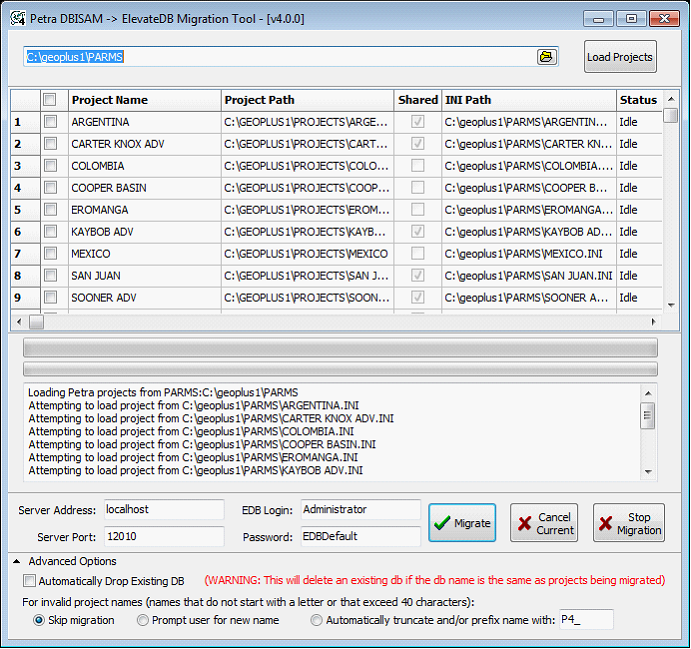Check the ARGENTINA project checkbox
691x649 pixels.
pos(50,122)
